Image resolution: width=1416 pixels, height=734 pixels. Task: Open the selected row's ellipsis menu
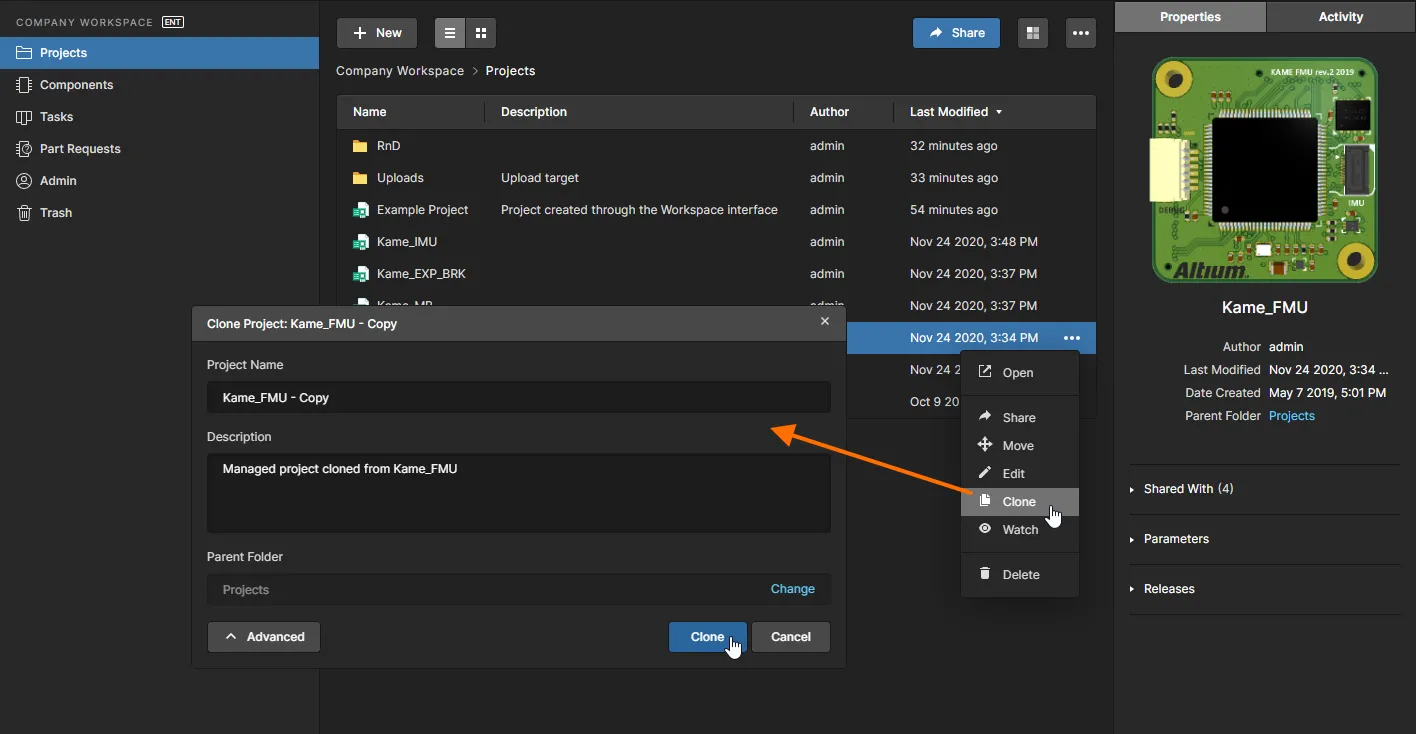click(x=1072, y=338)
